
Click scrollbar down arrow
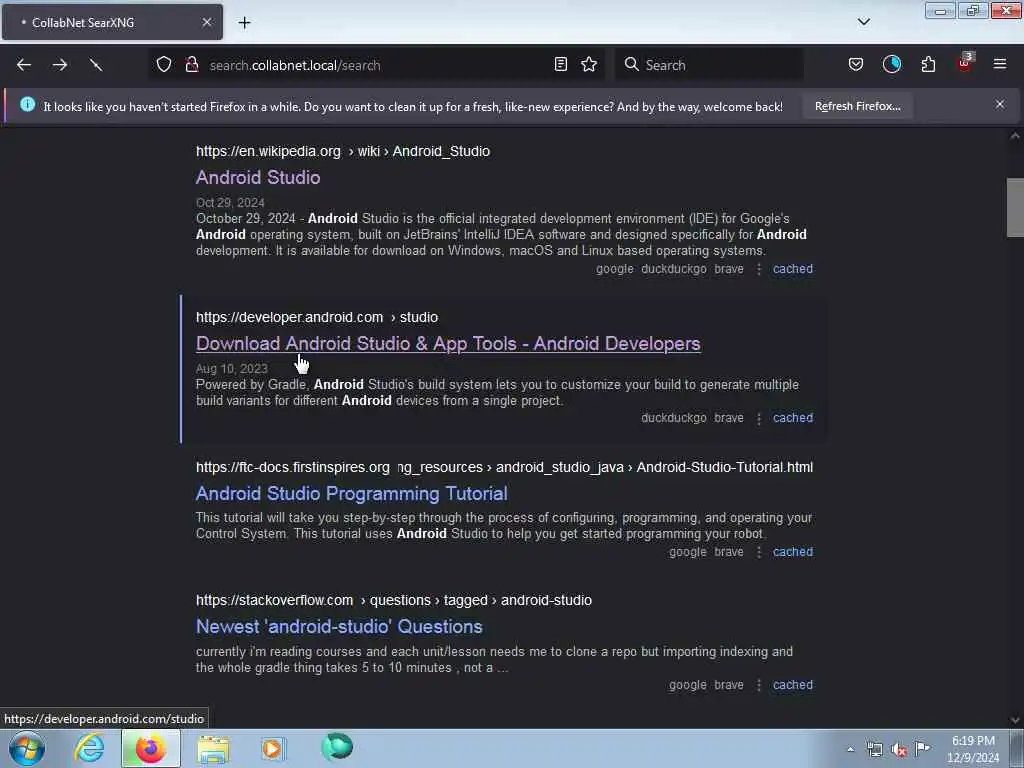pyautogui.click(x=1015, y=720)
